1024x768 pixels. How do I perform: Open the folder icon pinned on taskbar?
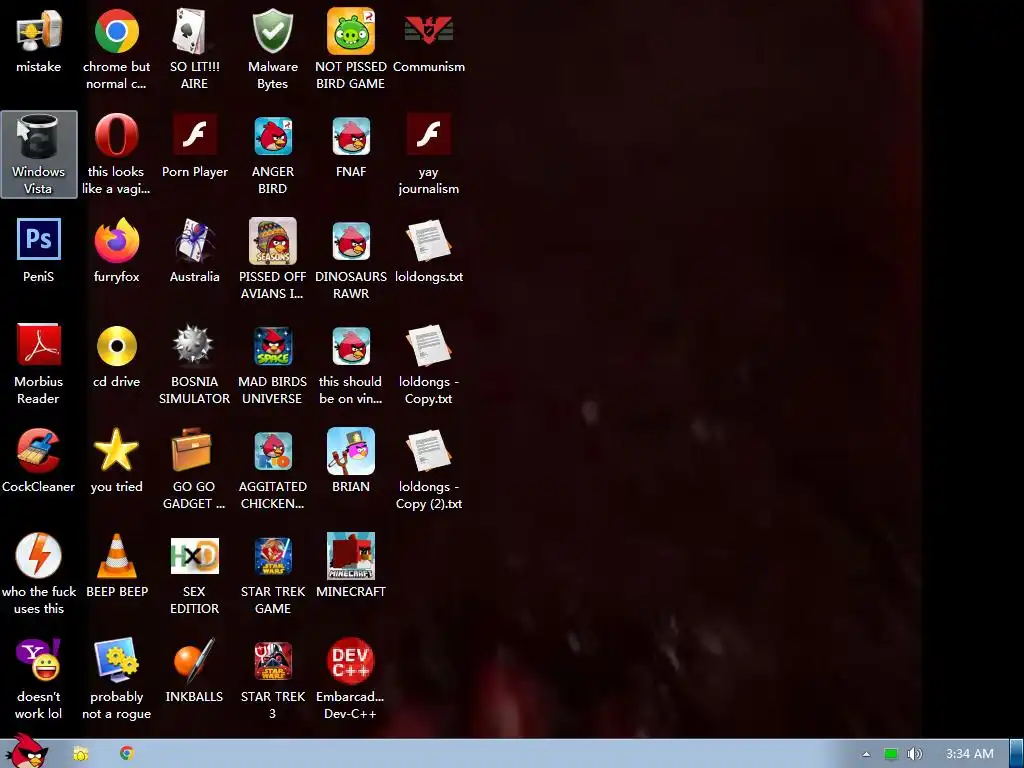coord(80,754)
